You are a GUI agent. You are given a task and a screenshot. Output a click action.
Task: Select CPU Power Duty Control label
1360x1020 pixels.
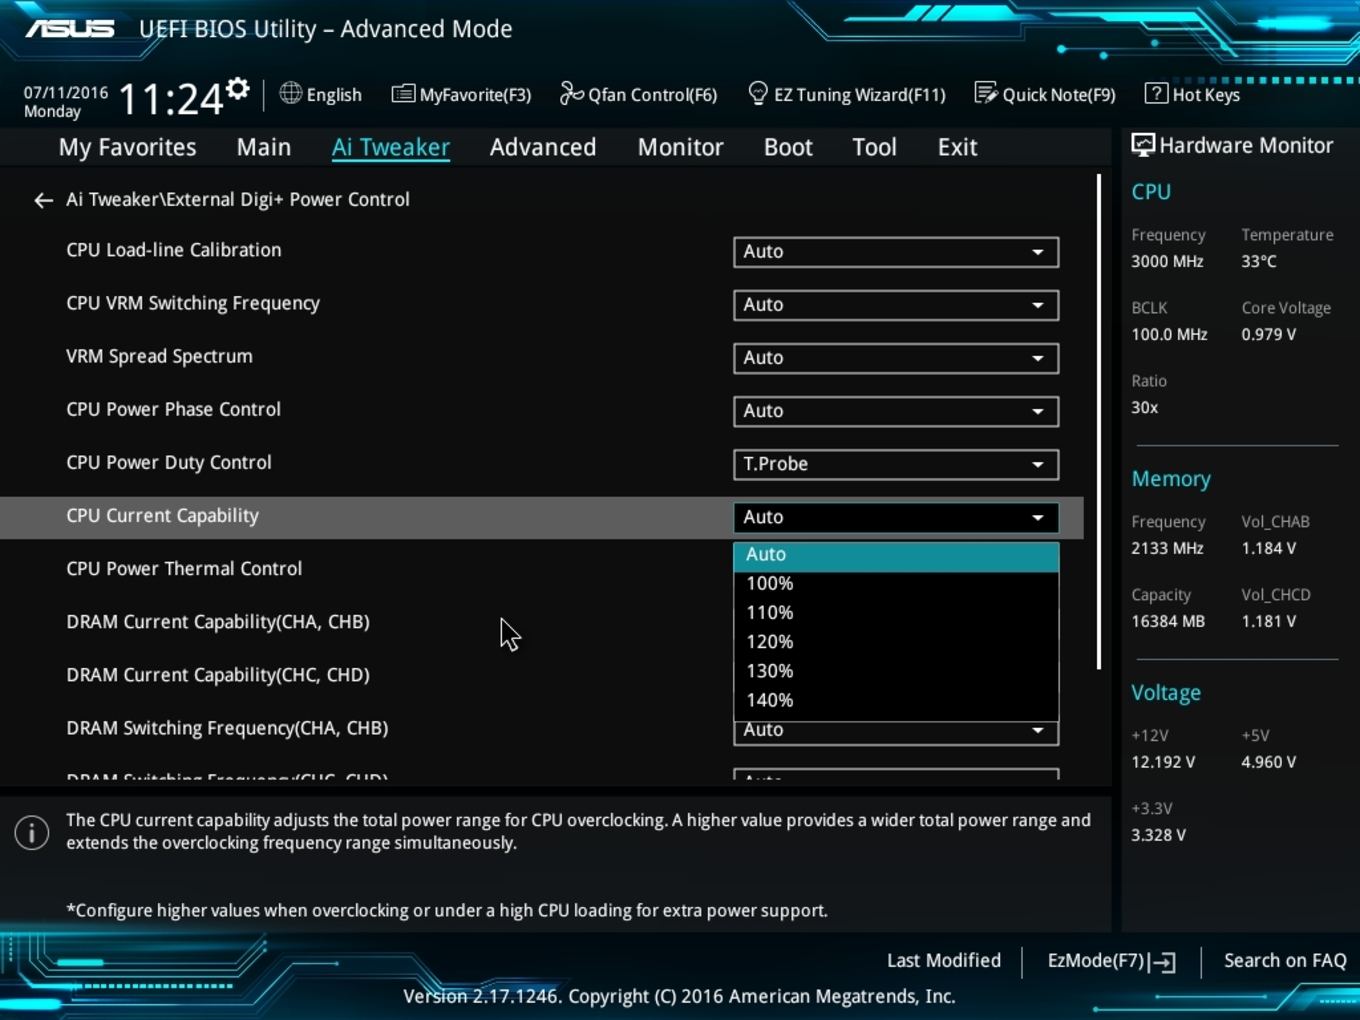169,462
